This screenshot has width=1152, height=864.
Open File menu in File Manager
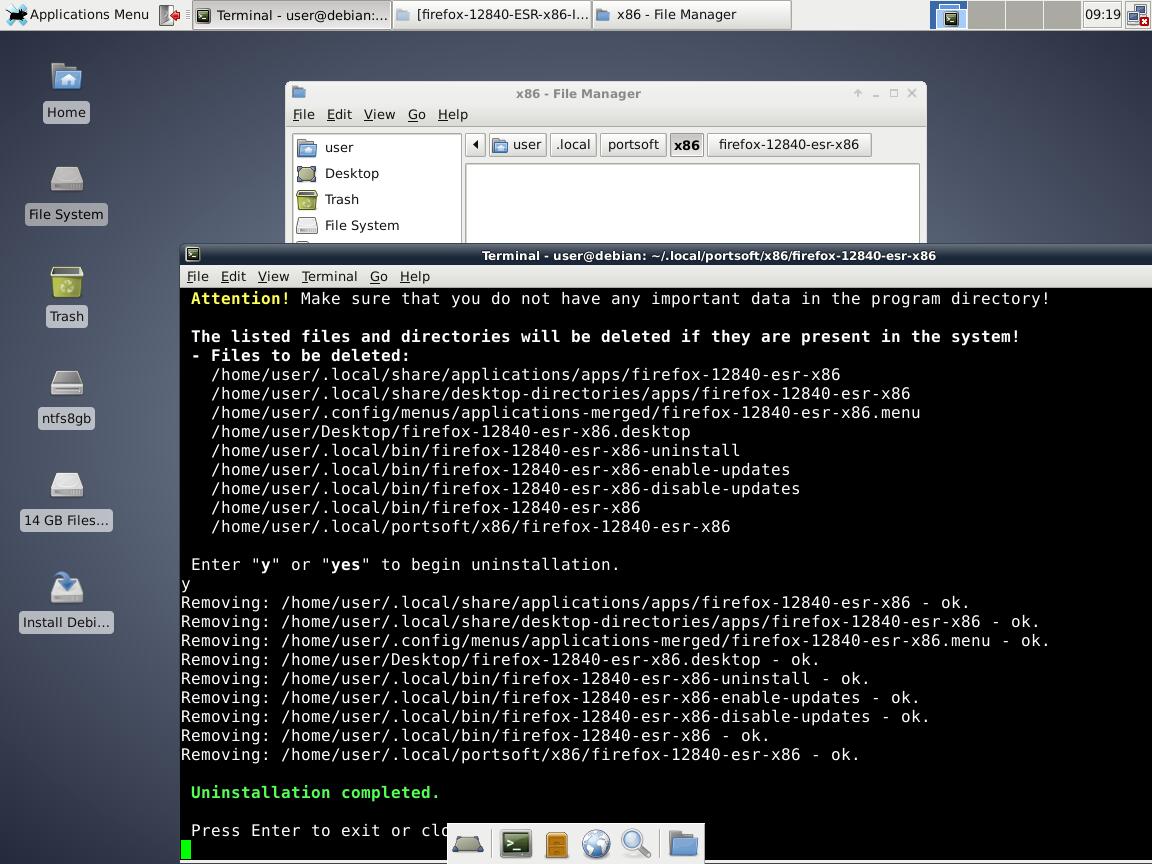pos(303,115)
